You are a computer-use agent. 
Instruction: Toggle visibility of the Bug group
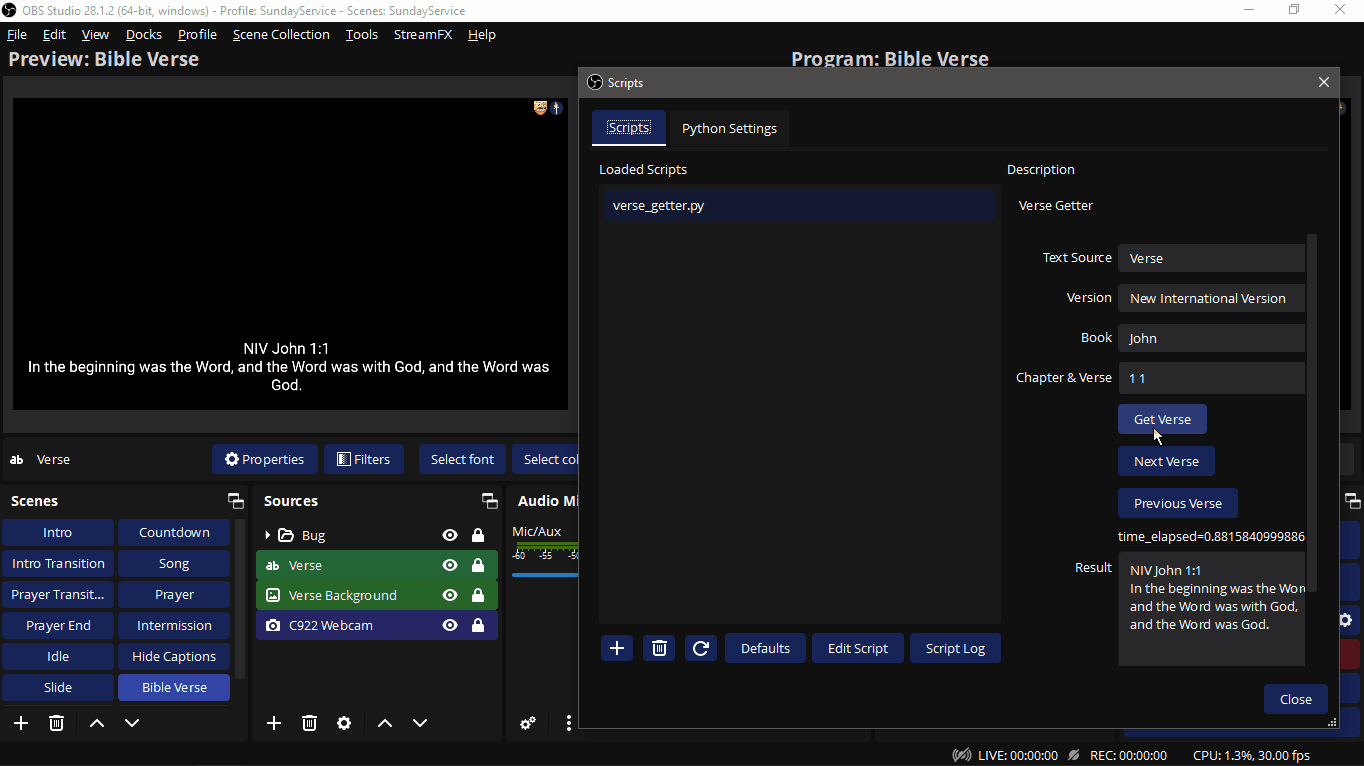[450, 535]
